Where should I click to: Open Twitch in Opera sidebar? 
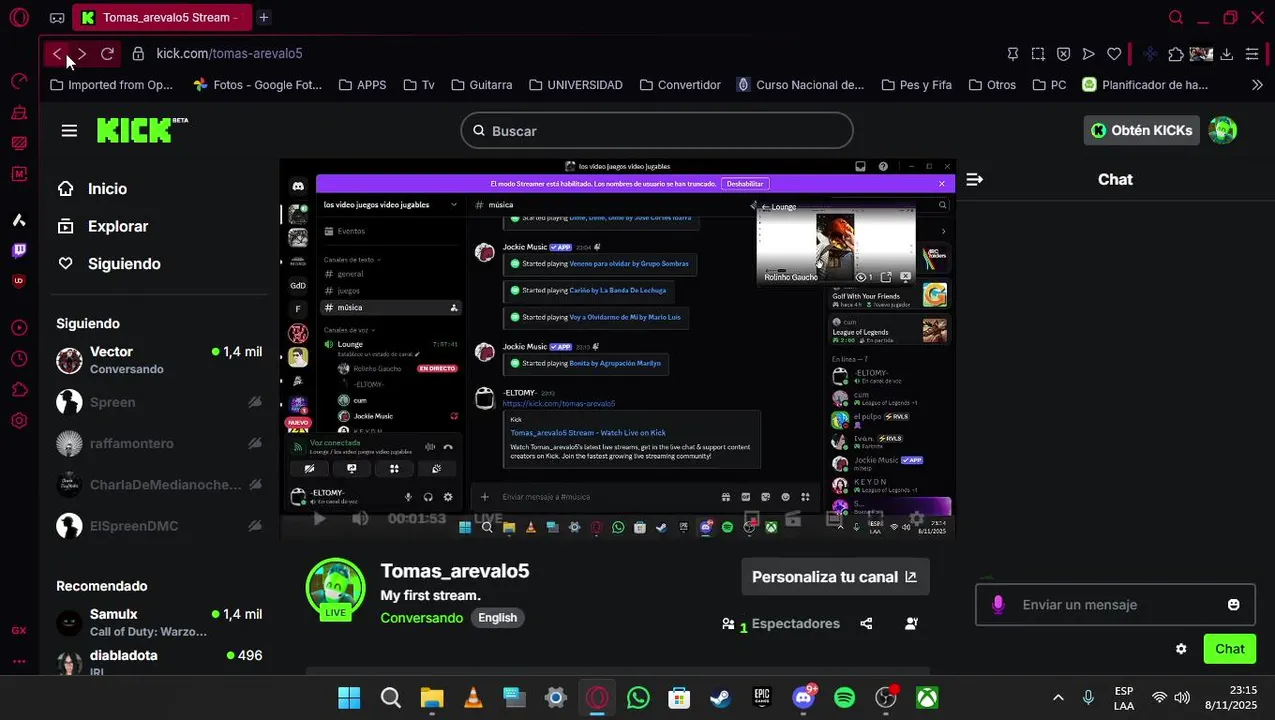click(19, 250)
